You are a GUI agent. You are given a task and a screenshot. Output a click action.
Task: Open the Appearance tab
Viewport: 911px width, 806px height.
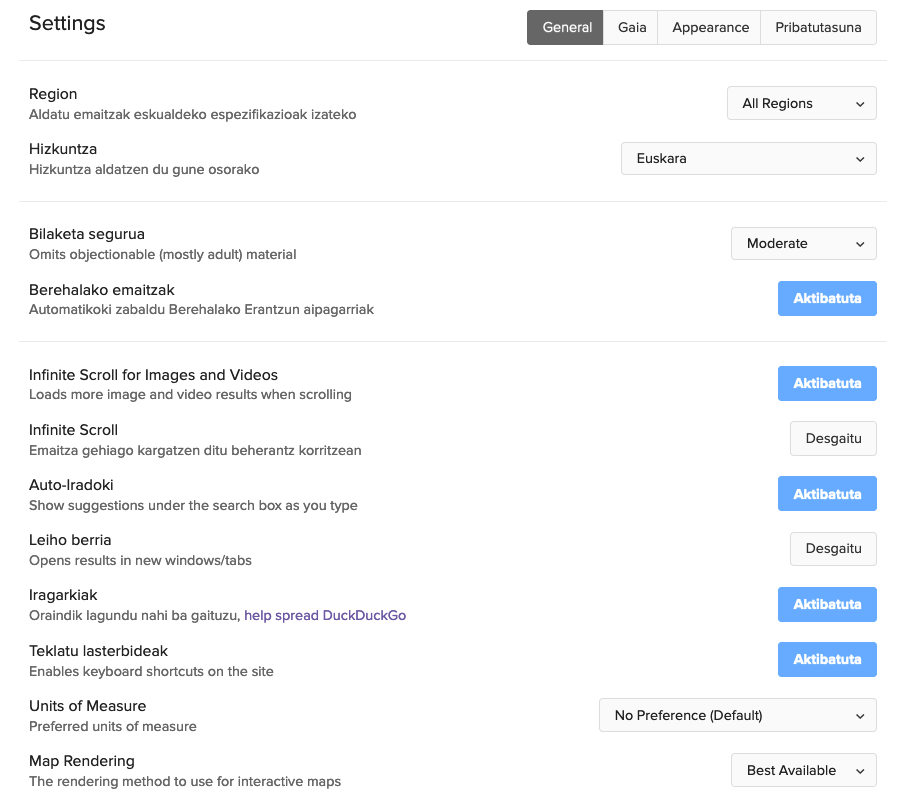click(710, 28)
